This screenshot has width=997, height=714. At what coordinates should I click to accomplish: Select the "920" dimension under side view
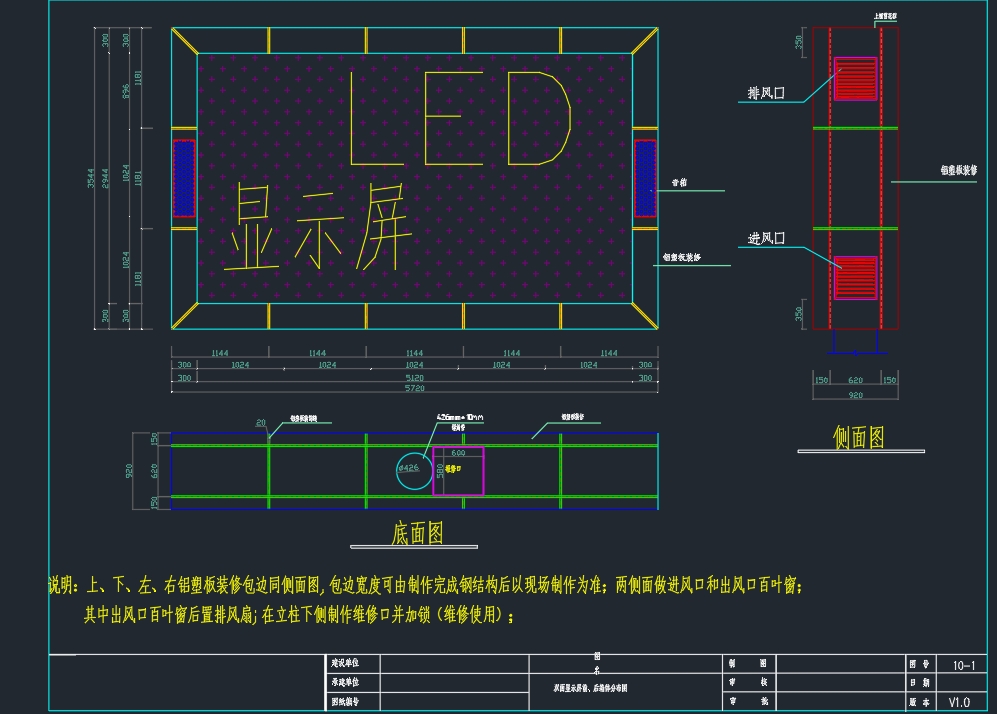(856, 395)
